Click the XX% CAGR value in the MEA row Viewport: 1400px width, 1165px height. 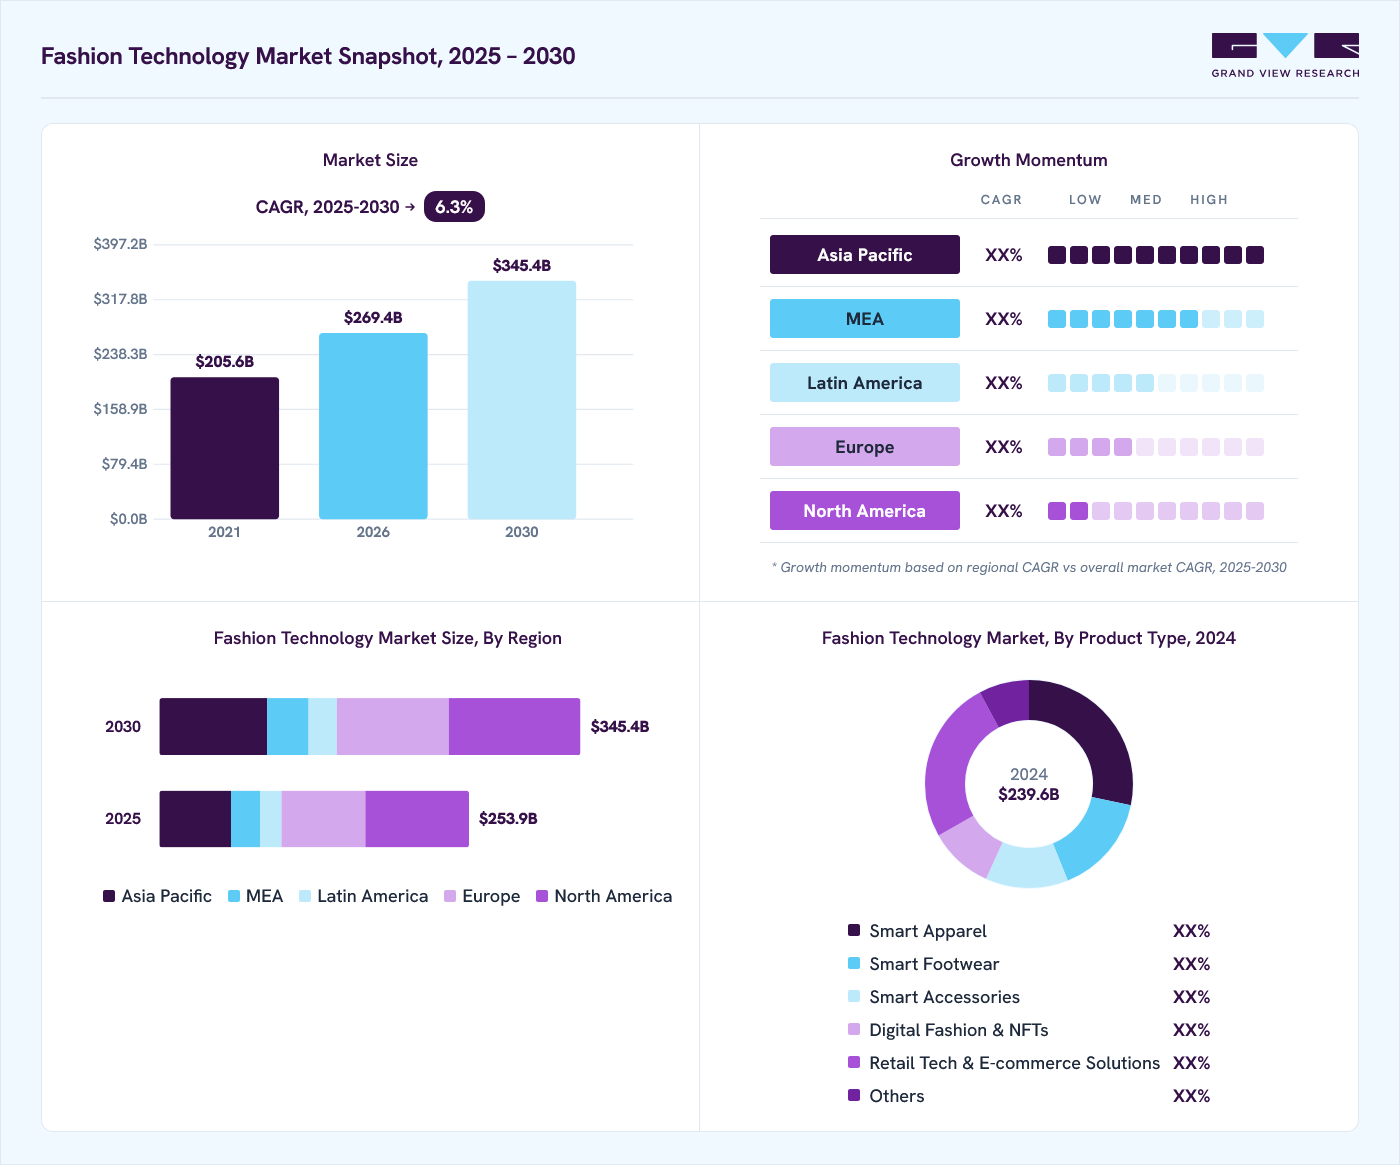click(x=1004, y=319)
